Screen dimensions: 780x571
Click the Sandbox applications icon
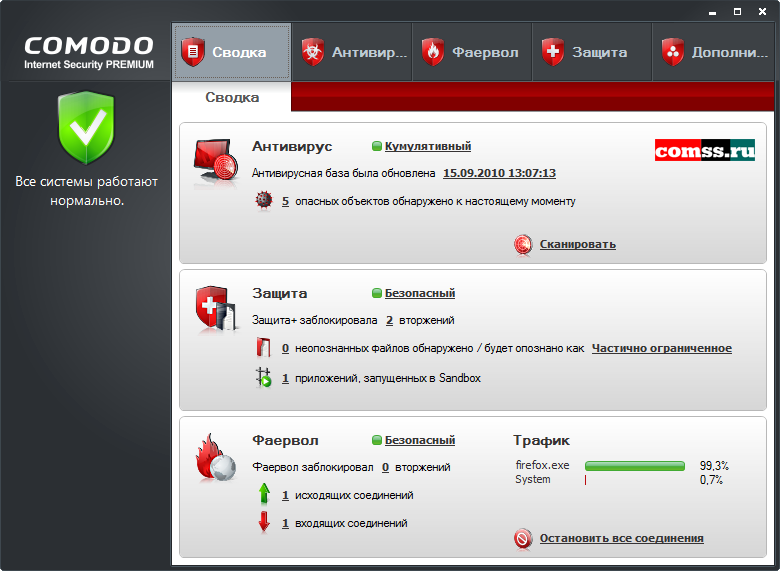pyautogui.click(x=264, y=378)
